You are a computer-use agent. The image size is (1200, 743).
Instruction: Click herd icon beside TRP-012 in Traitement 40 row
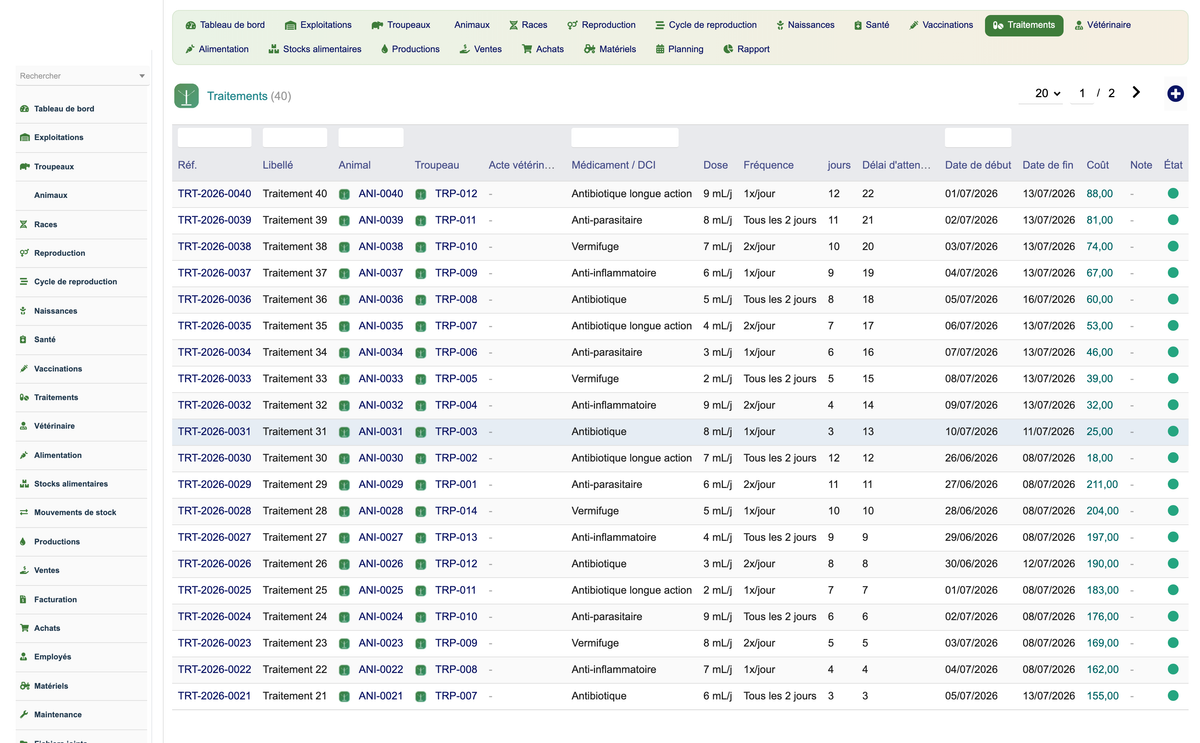tap(421, 194)
